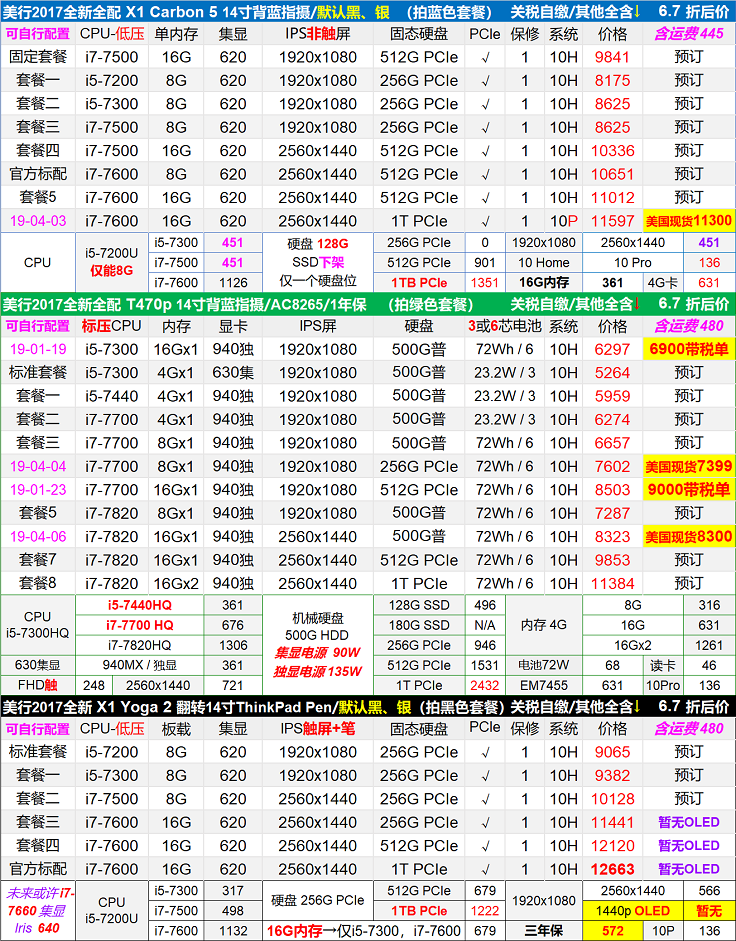Click the price 9841 in X1 Carbon table
736x941 pixels.
(x=612, y=58)
